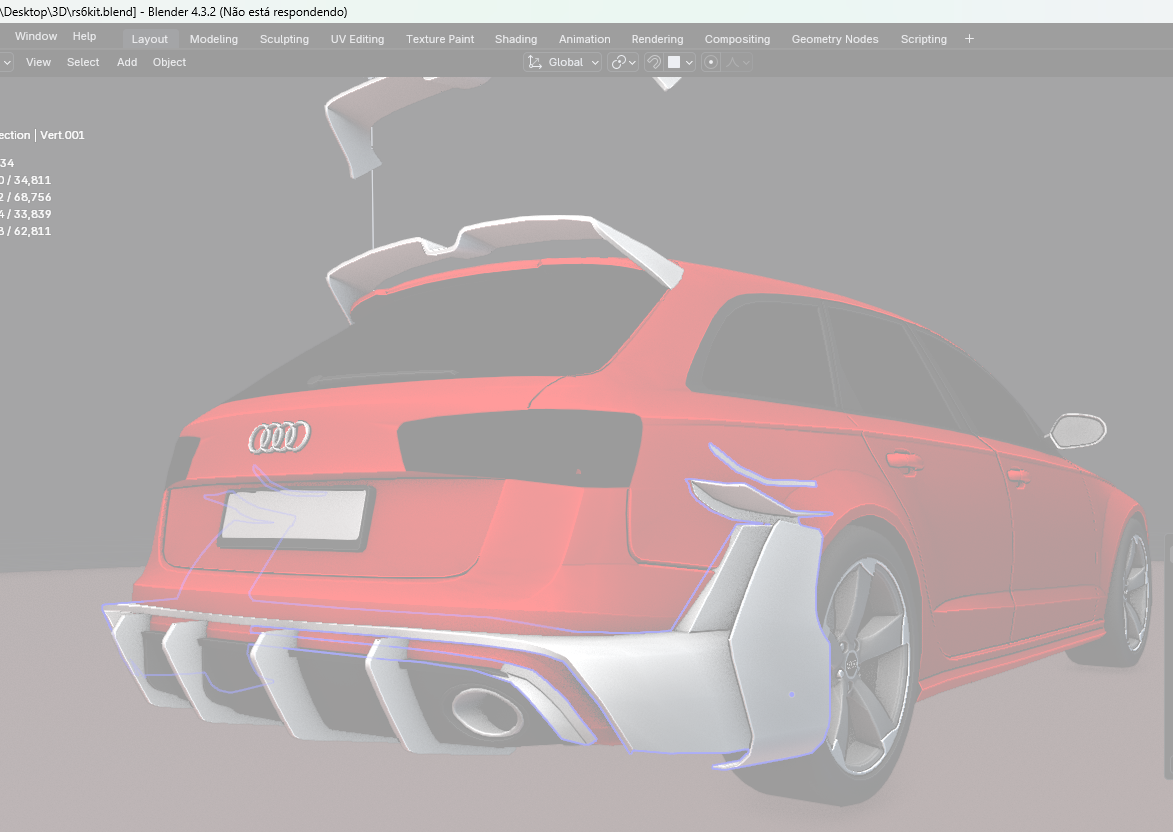Switch to the Shading workspace tab
The image size is (1173, 832).
tap(516, 39)
